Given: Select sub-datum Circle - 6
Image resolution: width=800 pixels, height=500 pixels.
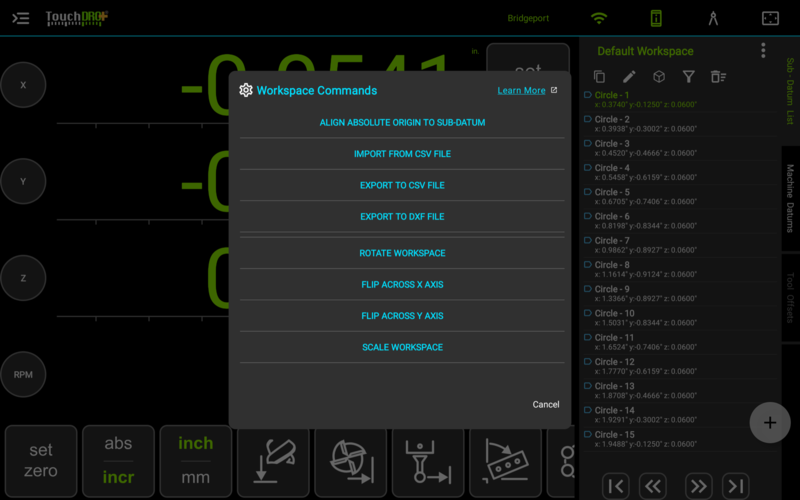Looking at the screenshot, I should pos(680,221).
